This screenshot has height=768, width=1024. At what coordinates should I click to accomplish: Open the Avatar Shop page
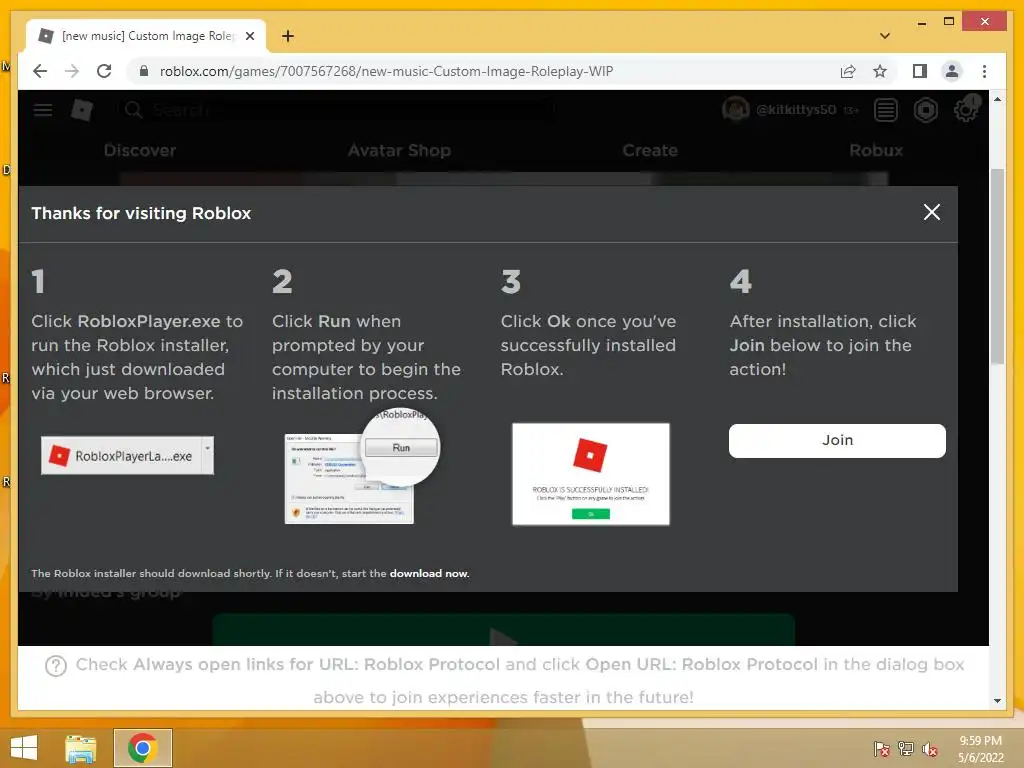click(399, 150)
